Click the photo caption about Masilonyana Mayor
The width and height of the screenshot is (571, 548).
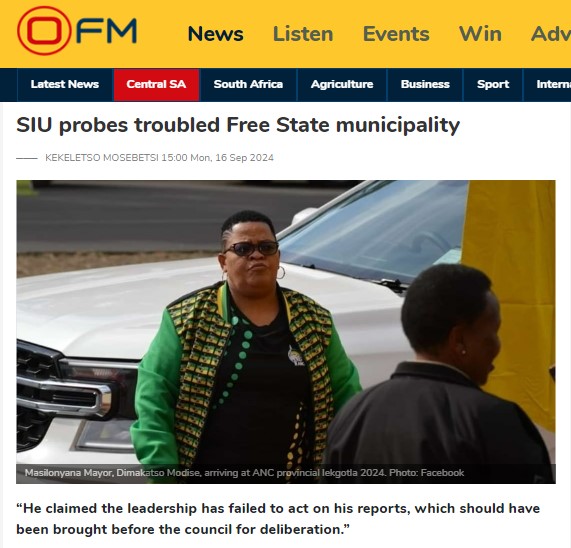click(x=244, y=473)
